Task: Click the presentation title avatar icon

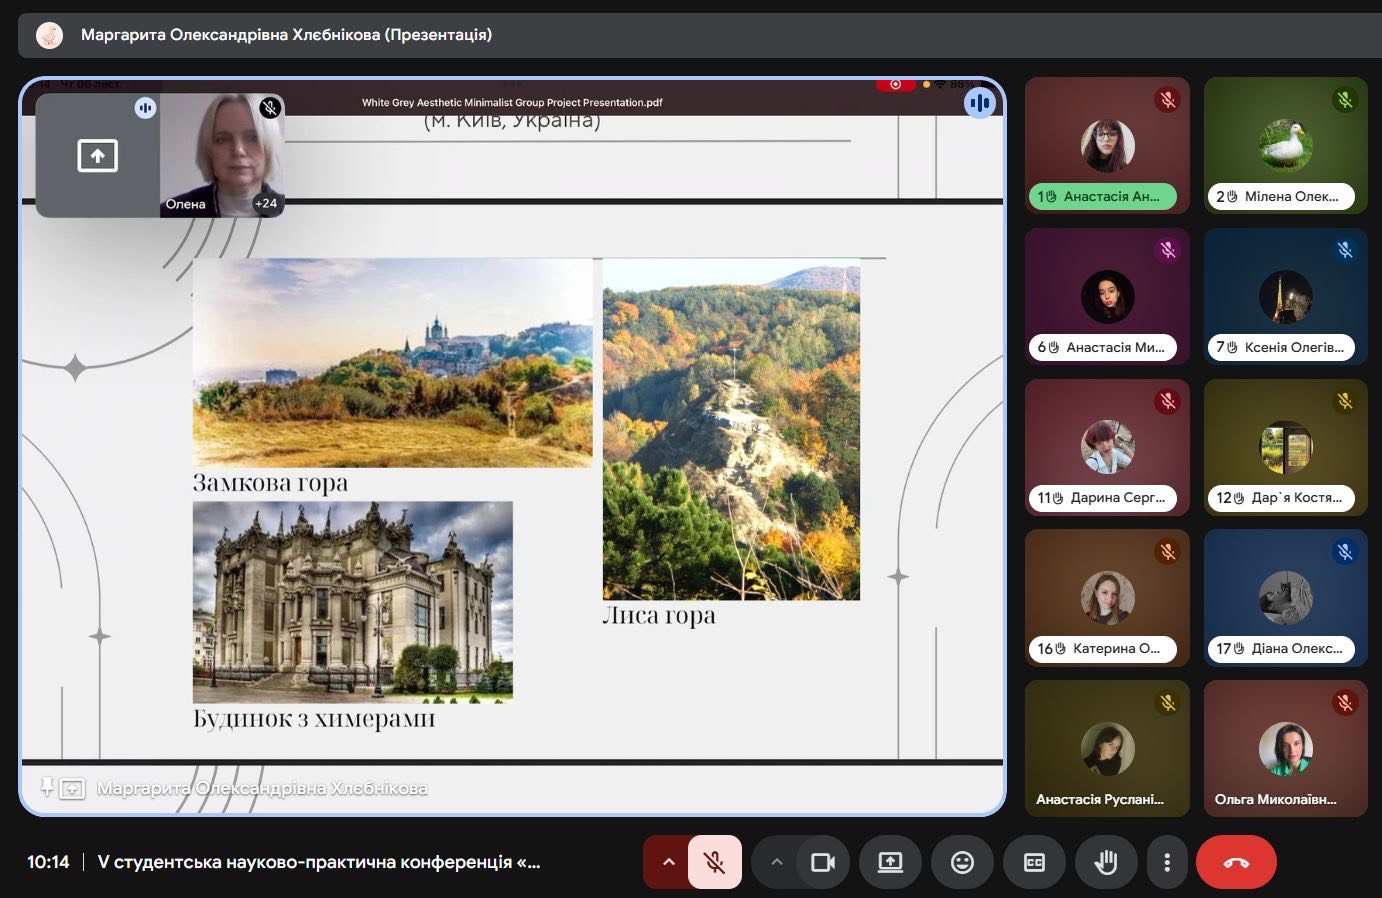Action: (x=49, y=35)
